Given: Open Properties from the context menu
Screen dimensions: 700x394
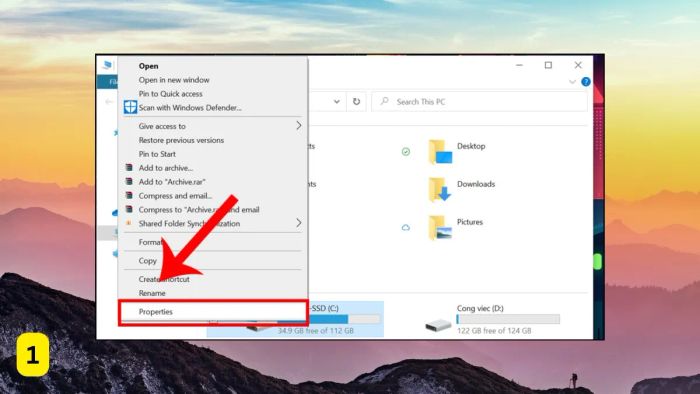Looking at the screenshot, I should [x=155, y=311].
